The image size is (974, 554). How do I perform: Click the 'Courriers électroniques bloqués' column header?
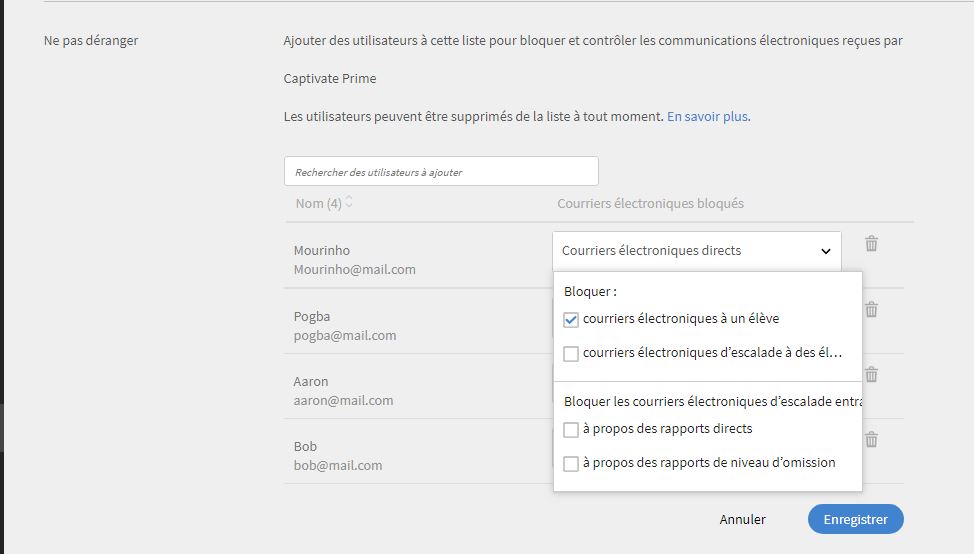[650, 203]
